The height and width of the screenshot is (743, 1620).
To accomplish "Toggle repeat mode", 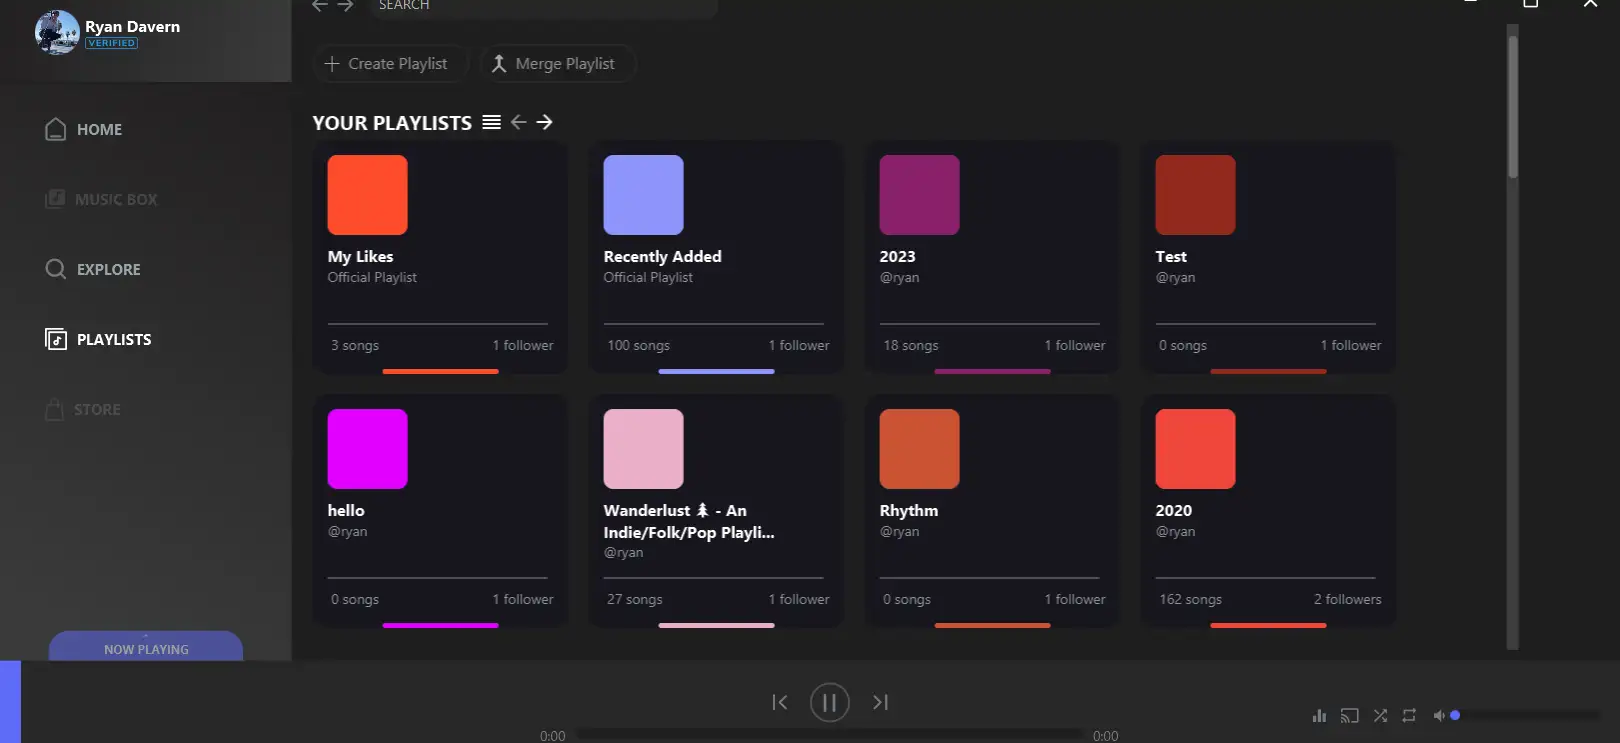I will coord(1409,715).
